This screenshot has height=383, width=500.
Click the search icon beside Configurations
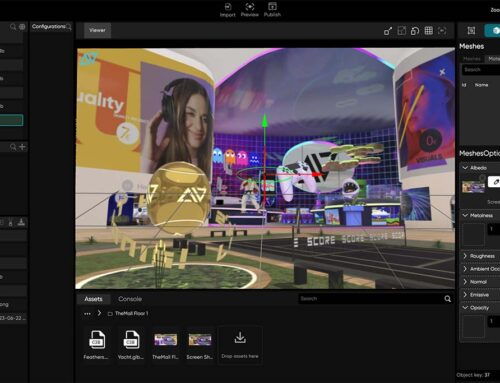(68, 27)
